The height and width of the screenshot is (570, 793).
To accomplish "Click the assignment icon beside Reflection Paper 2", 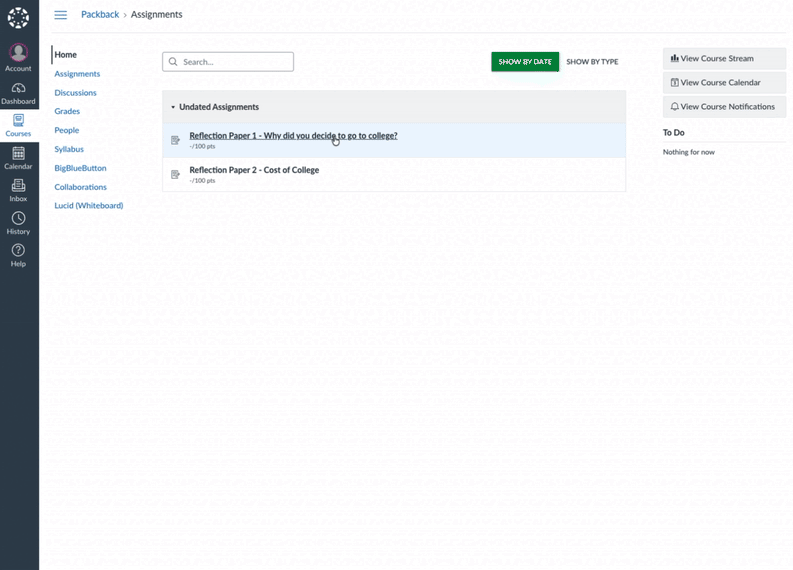I will click(175, 174).
